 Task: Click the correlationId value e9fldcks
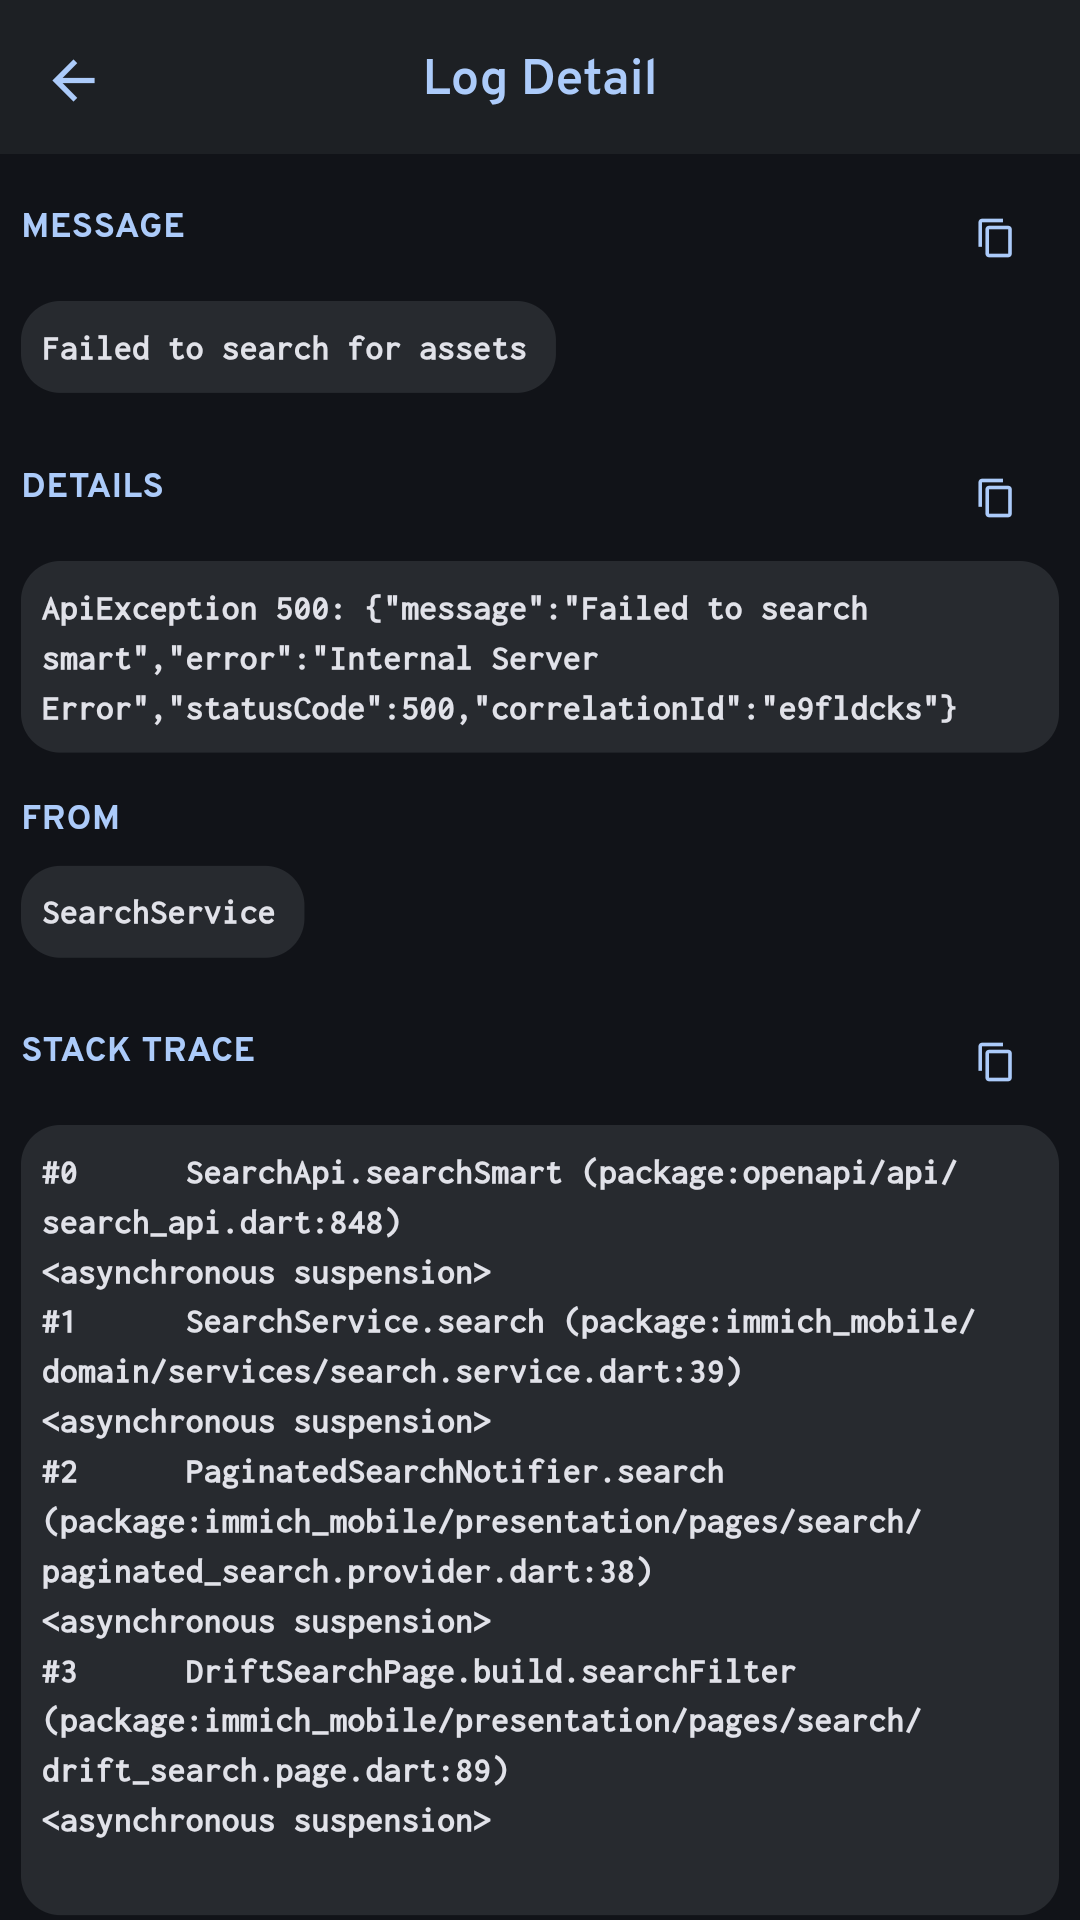click(850, 709)
